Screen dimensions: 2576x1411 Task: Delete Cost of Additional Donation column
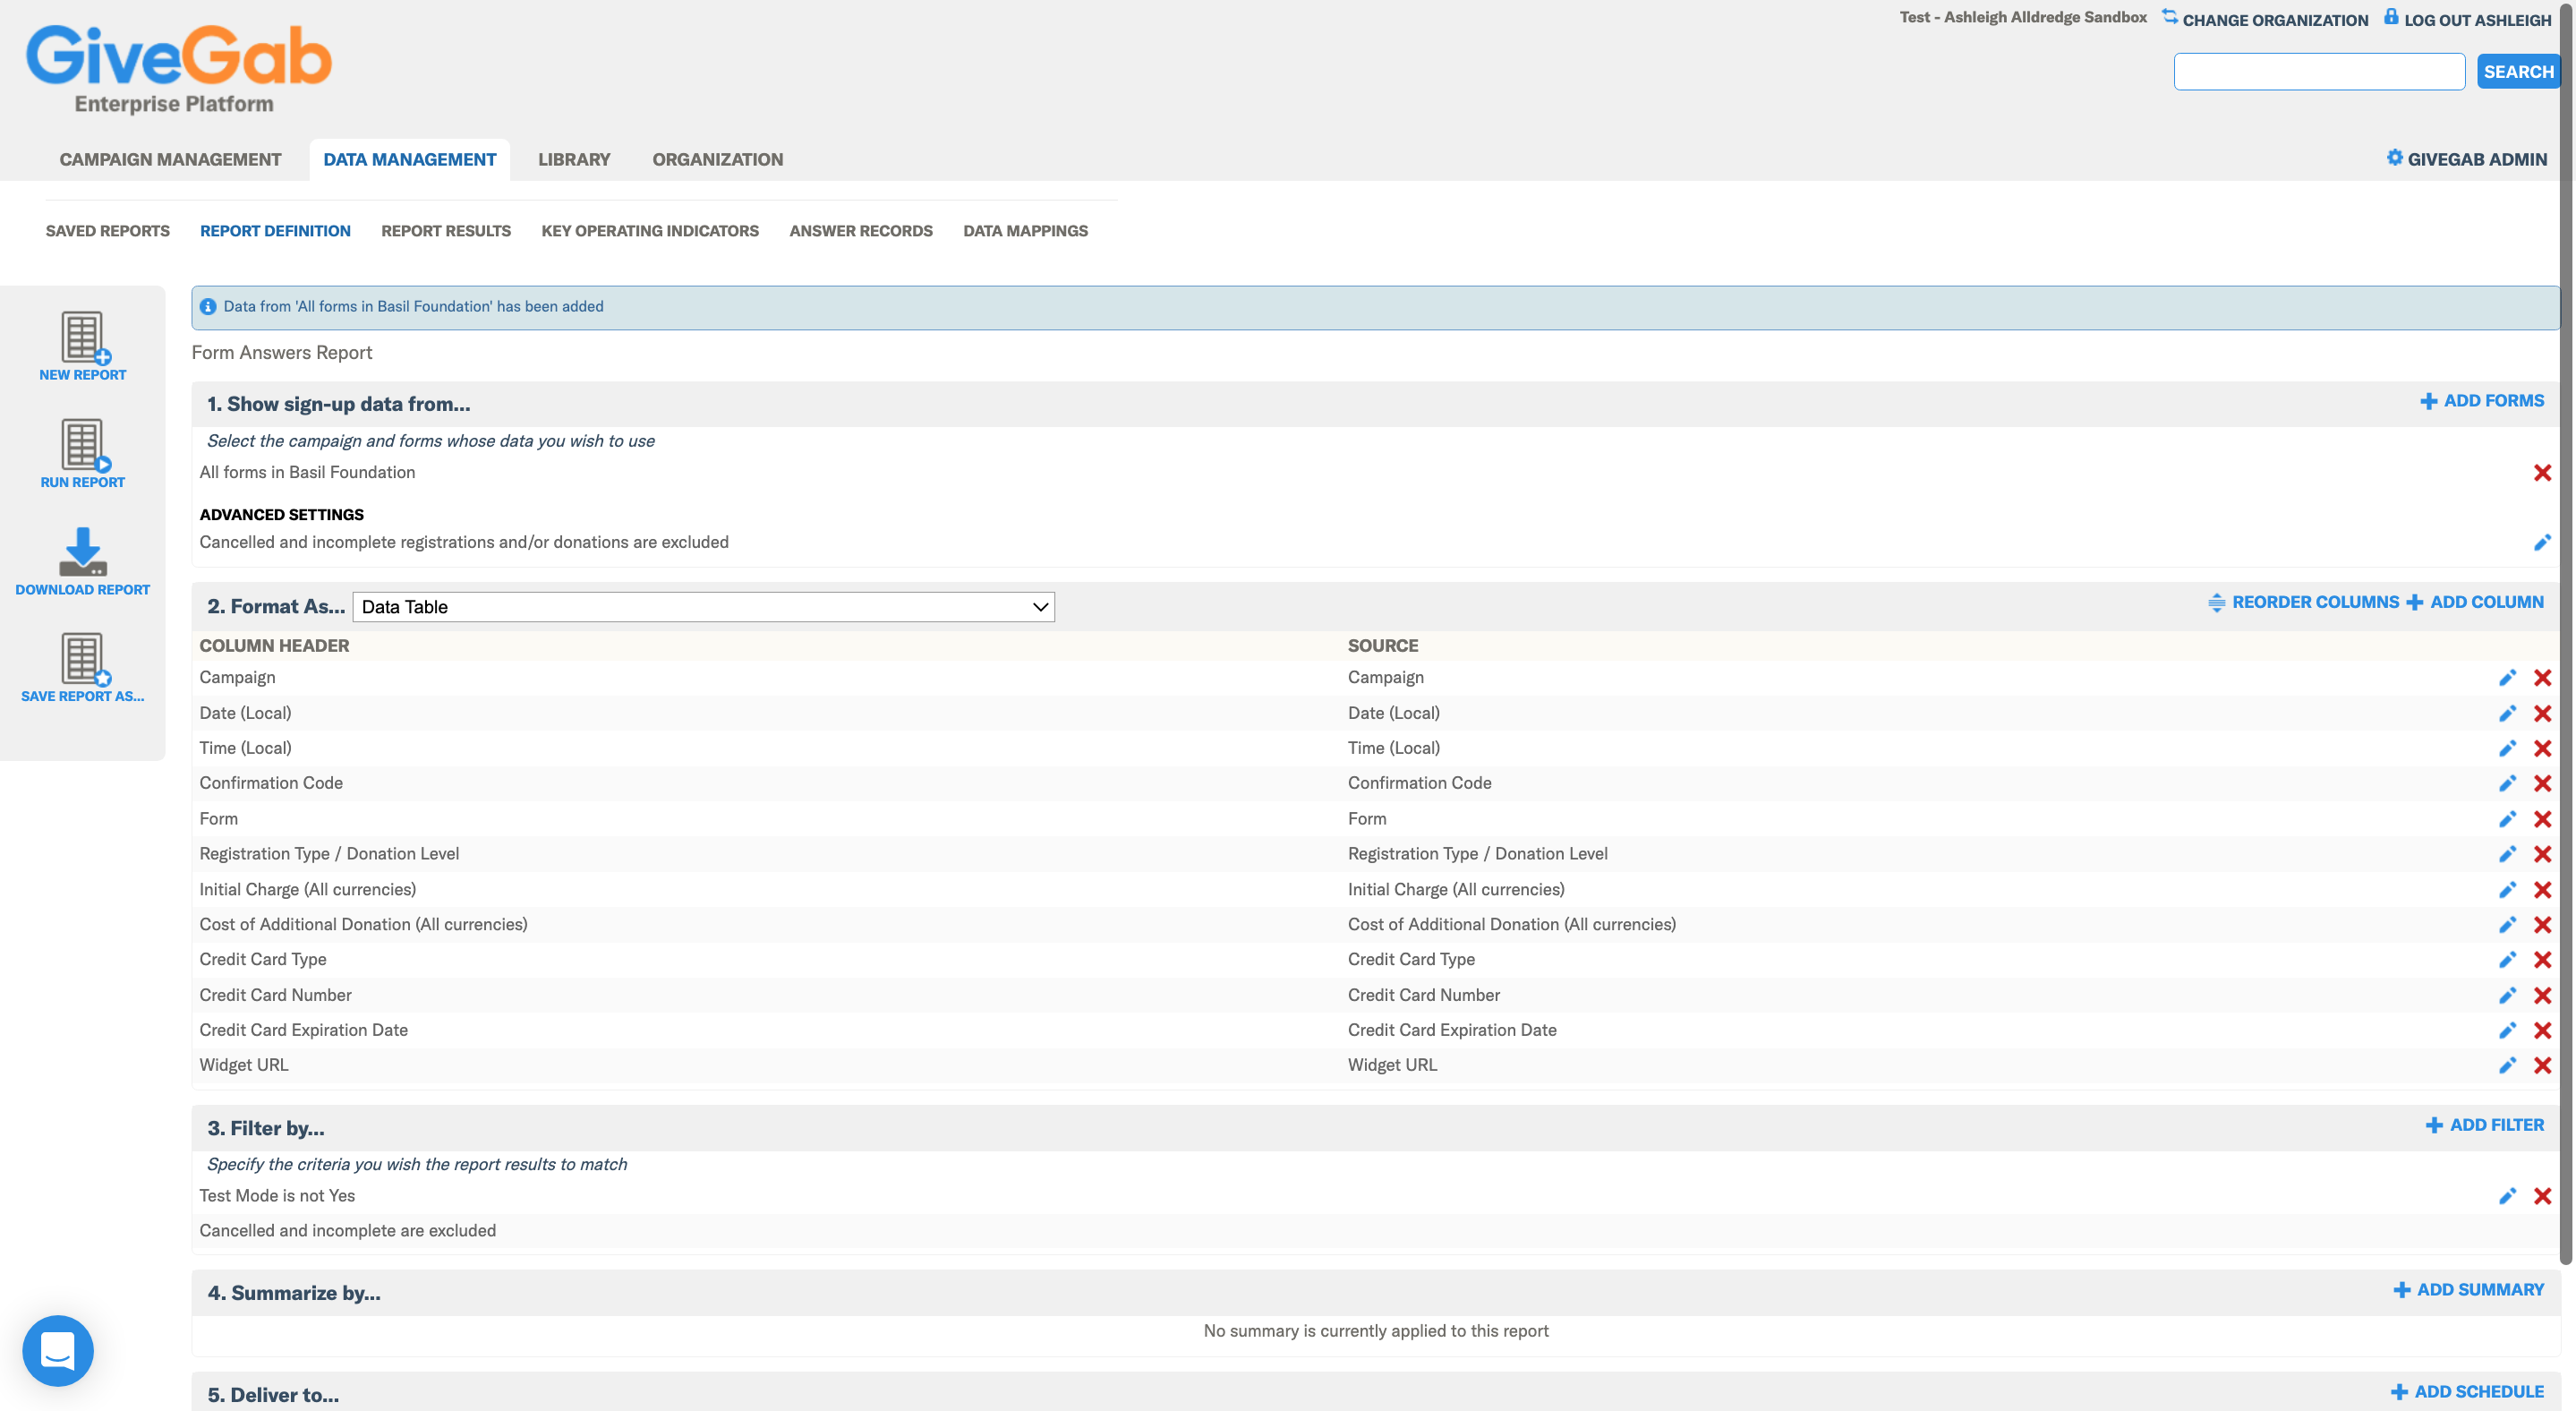(x=2542, y=925)
